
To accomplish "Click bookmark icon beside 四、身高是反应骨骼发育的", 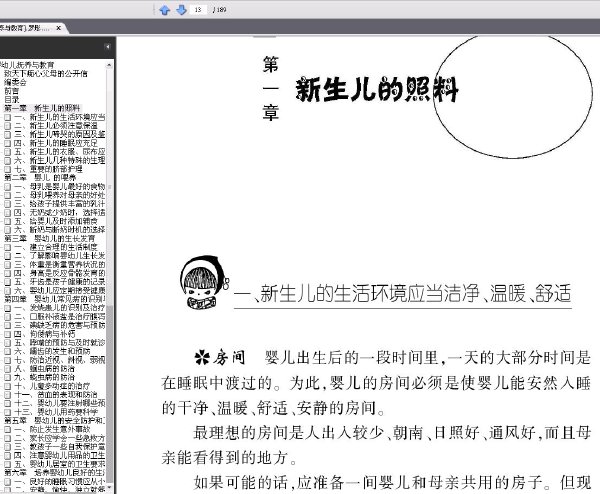I will 8,273.
